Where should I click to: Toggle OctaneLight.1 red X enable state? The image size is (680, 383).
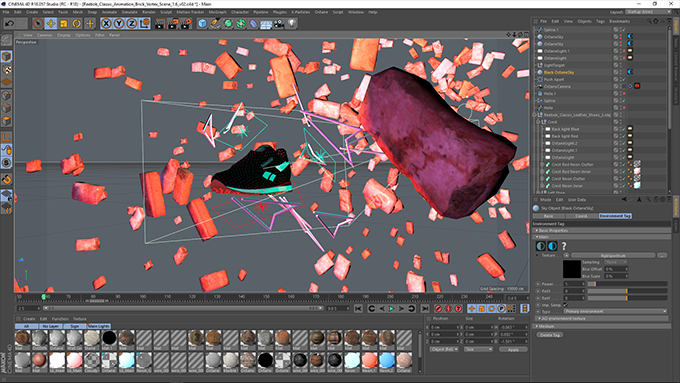624,51
